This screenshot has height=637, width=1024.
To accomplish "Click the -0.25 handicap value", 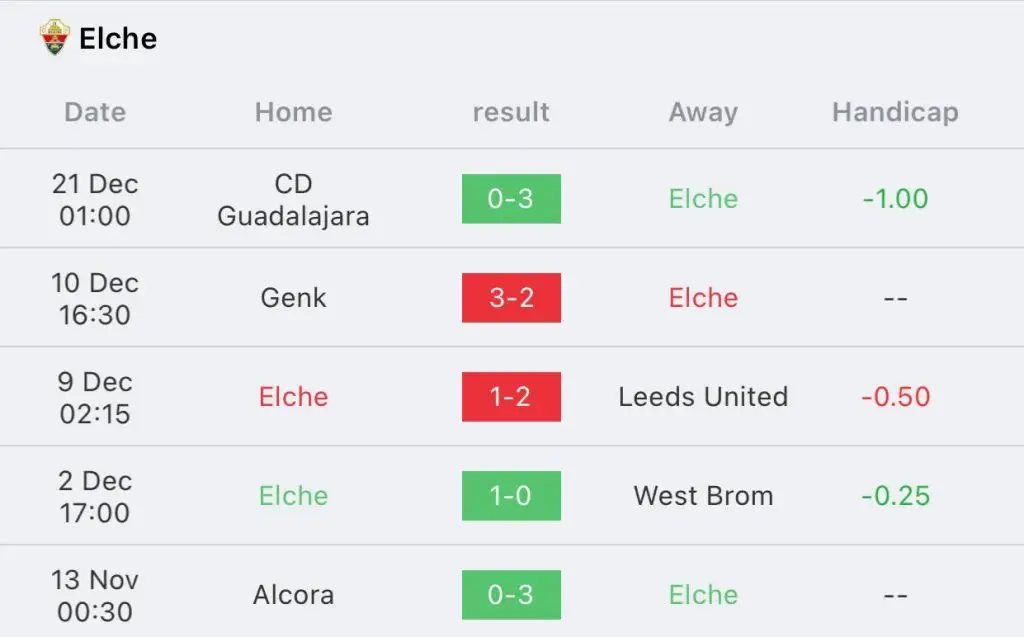I will pos(895,496).
